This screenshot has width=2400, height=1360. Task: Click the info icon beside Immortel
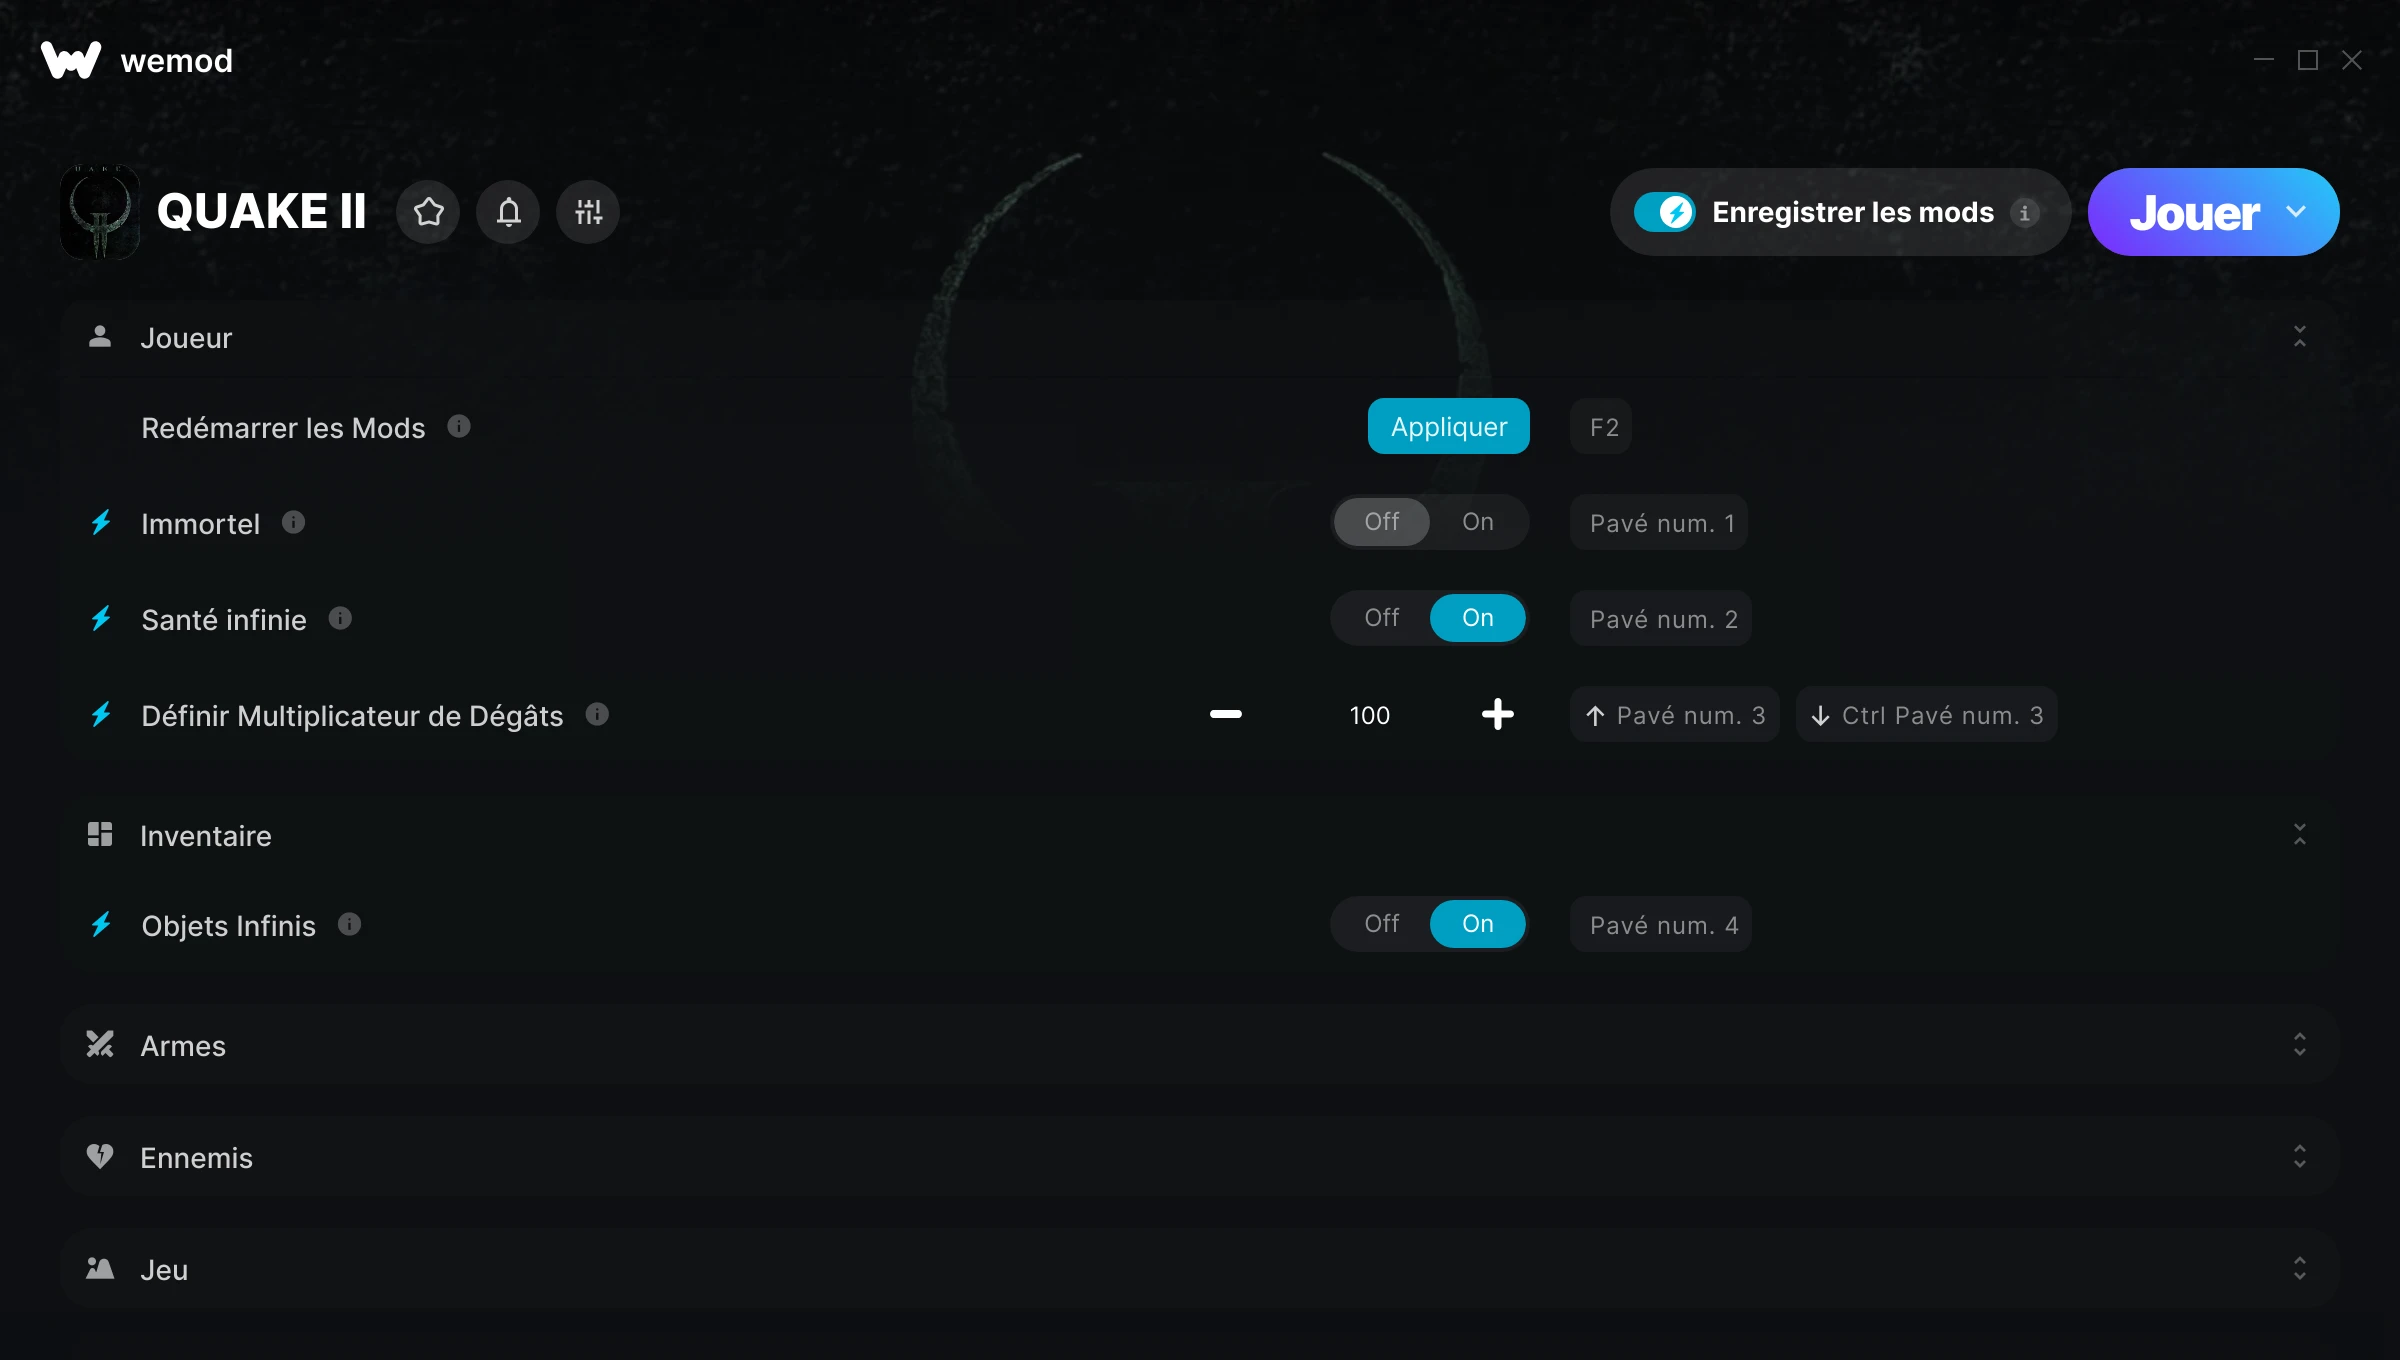coord(293,522)
